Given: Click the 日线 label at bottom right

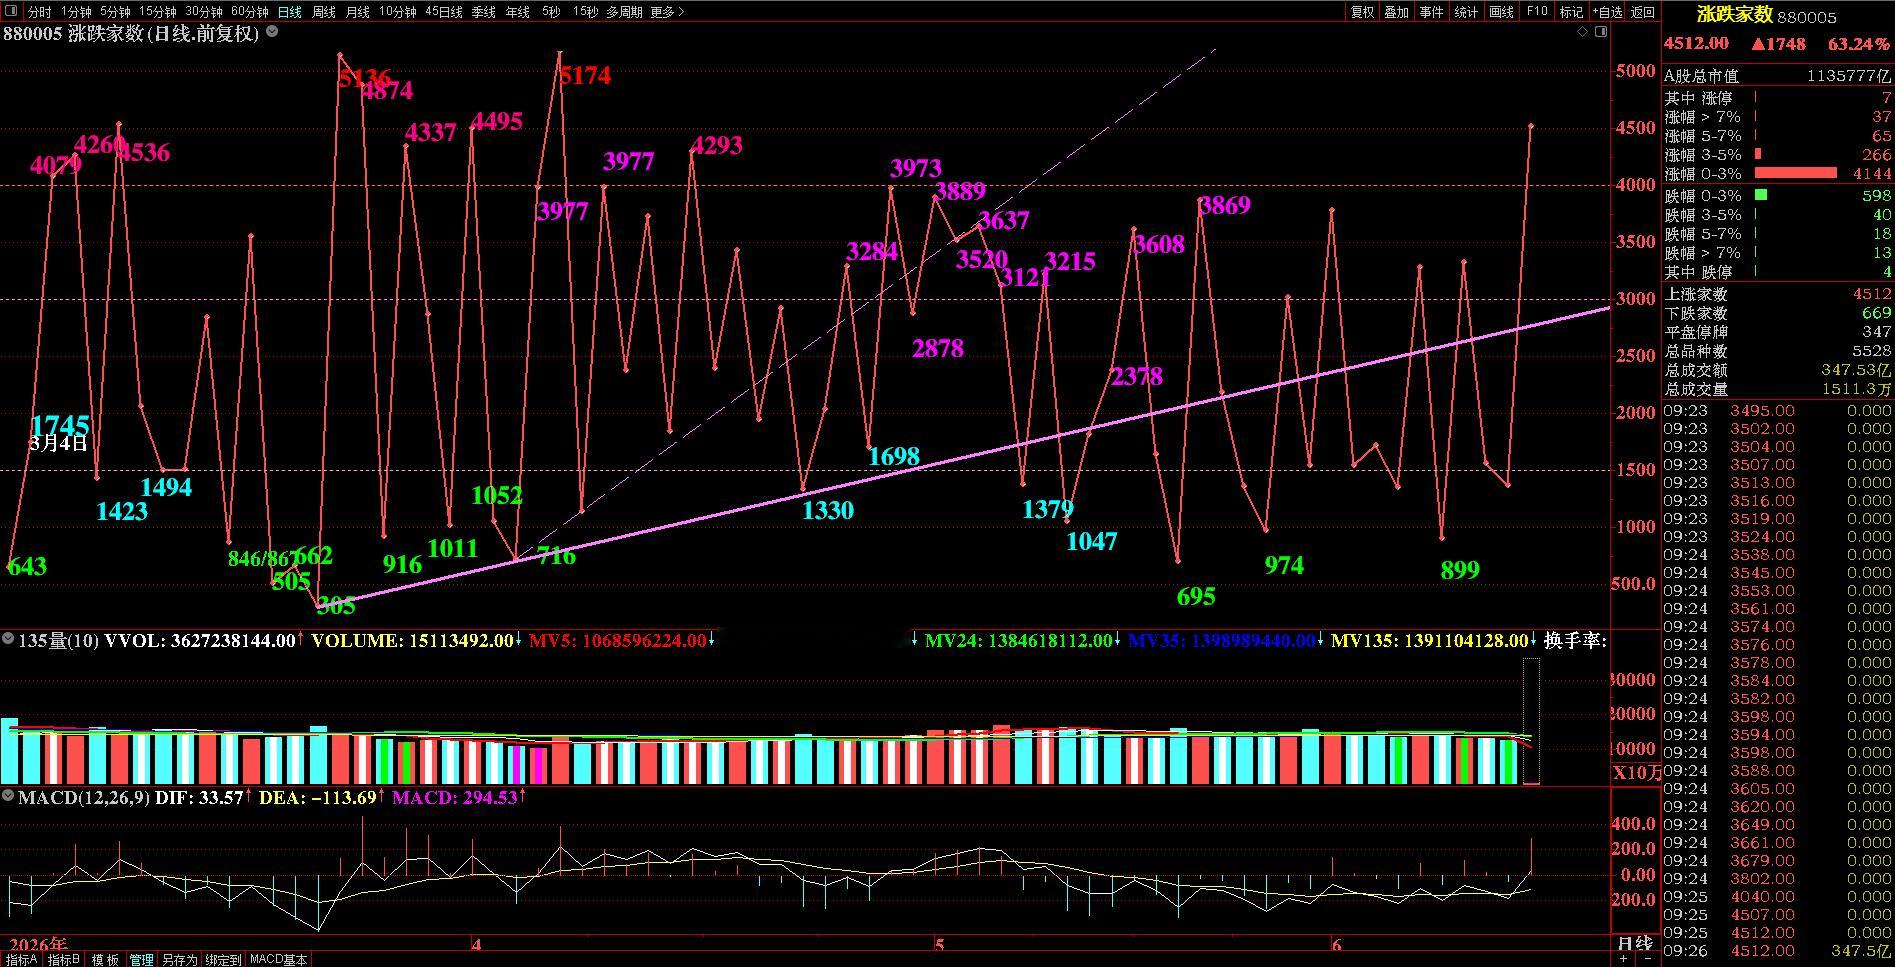Looking at the screenshot, I should [1635, 943].
